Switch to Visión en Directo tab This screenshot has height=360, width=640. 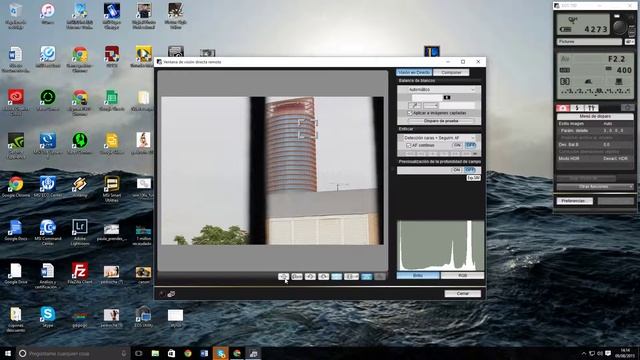click(414, 73)
